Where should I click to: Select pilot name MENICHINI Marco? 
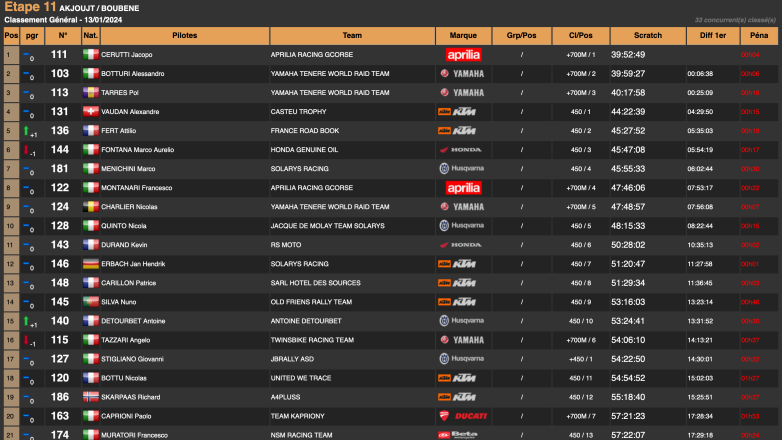[x=128, y=169]
